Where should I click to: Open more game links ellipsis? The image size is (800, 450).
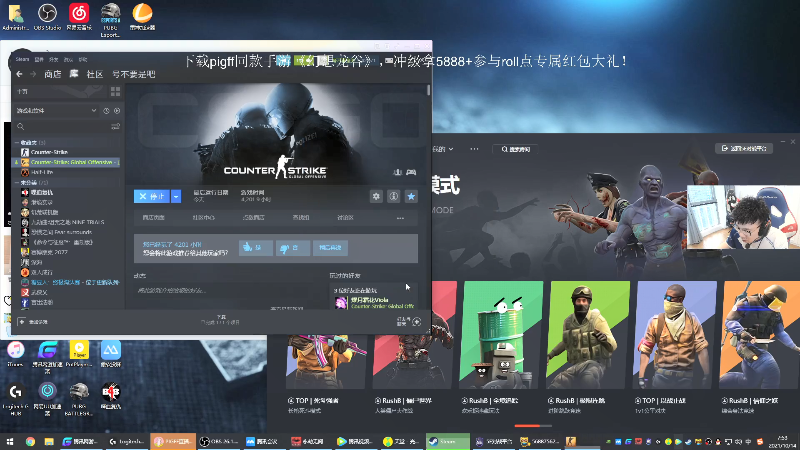[x=401, y=218]
